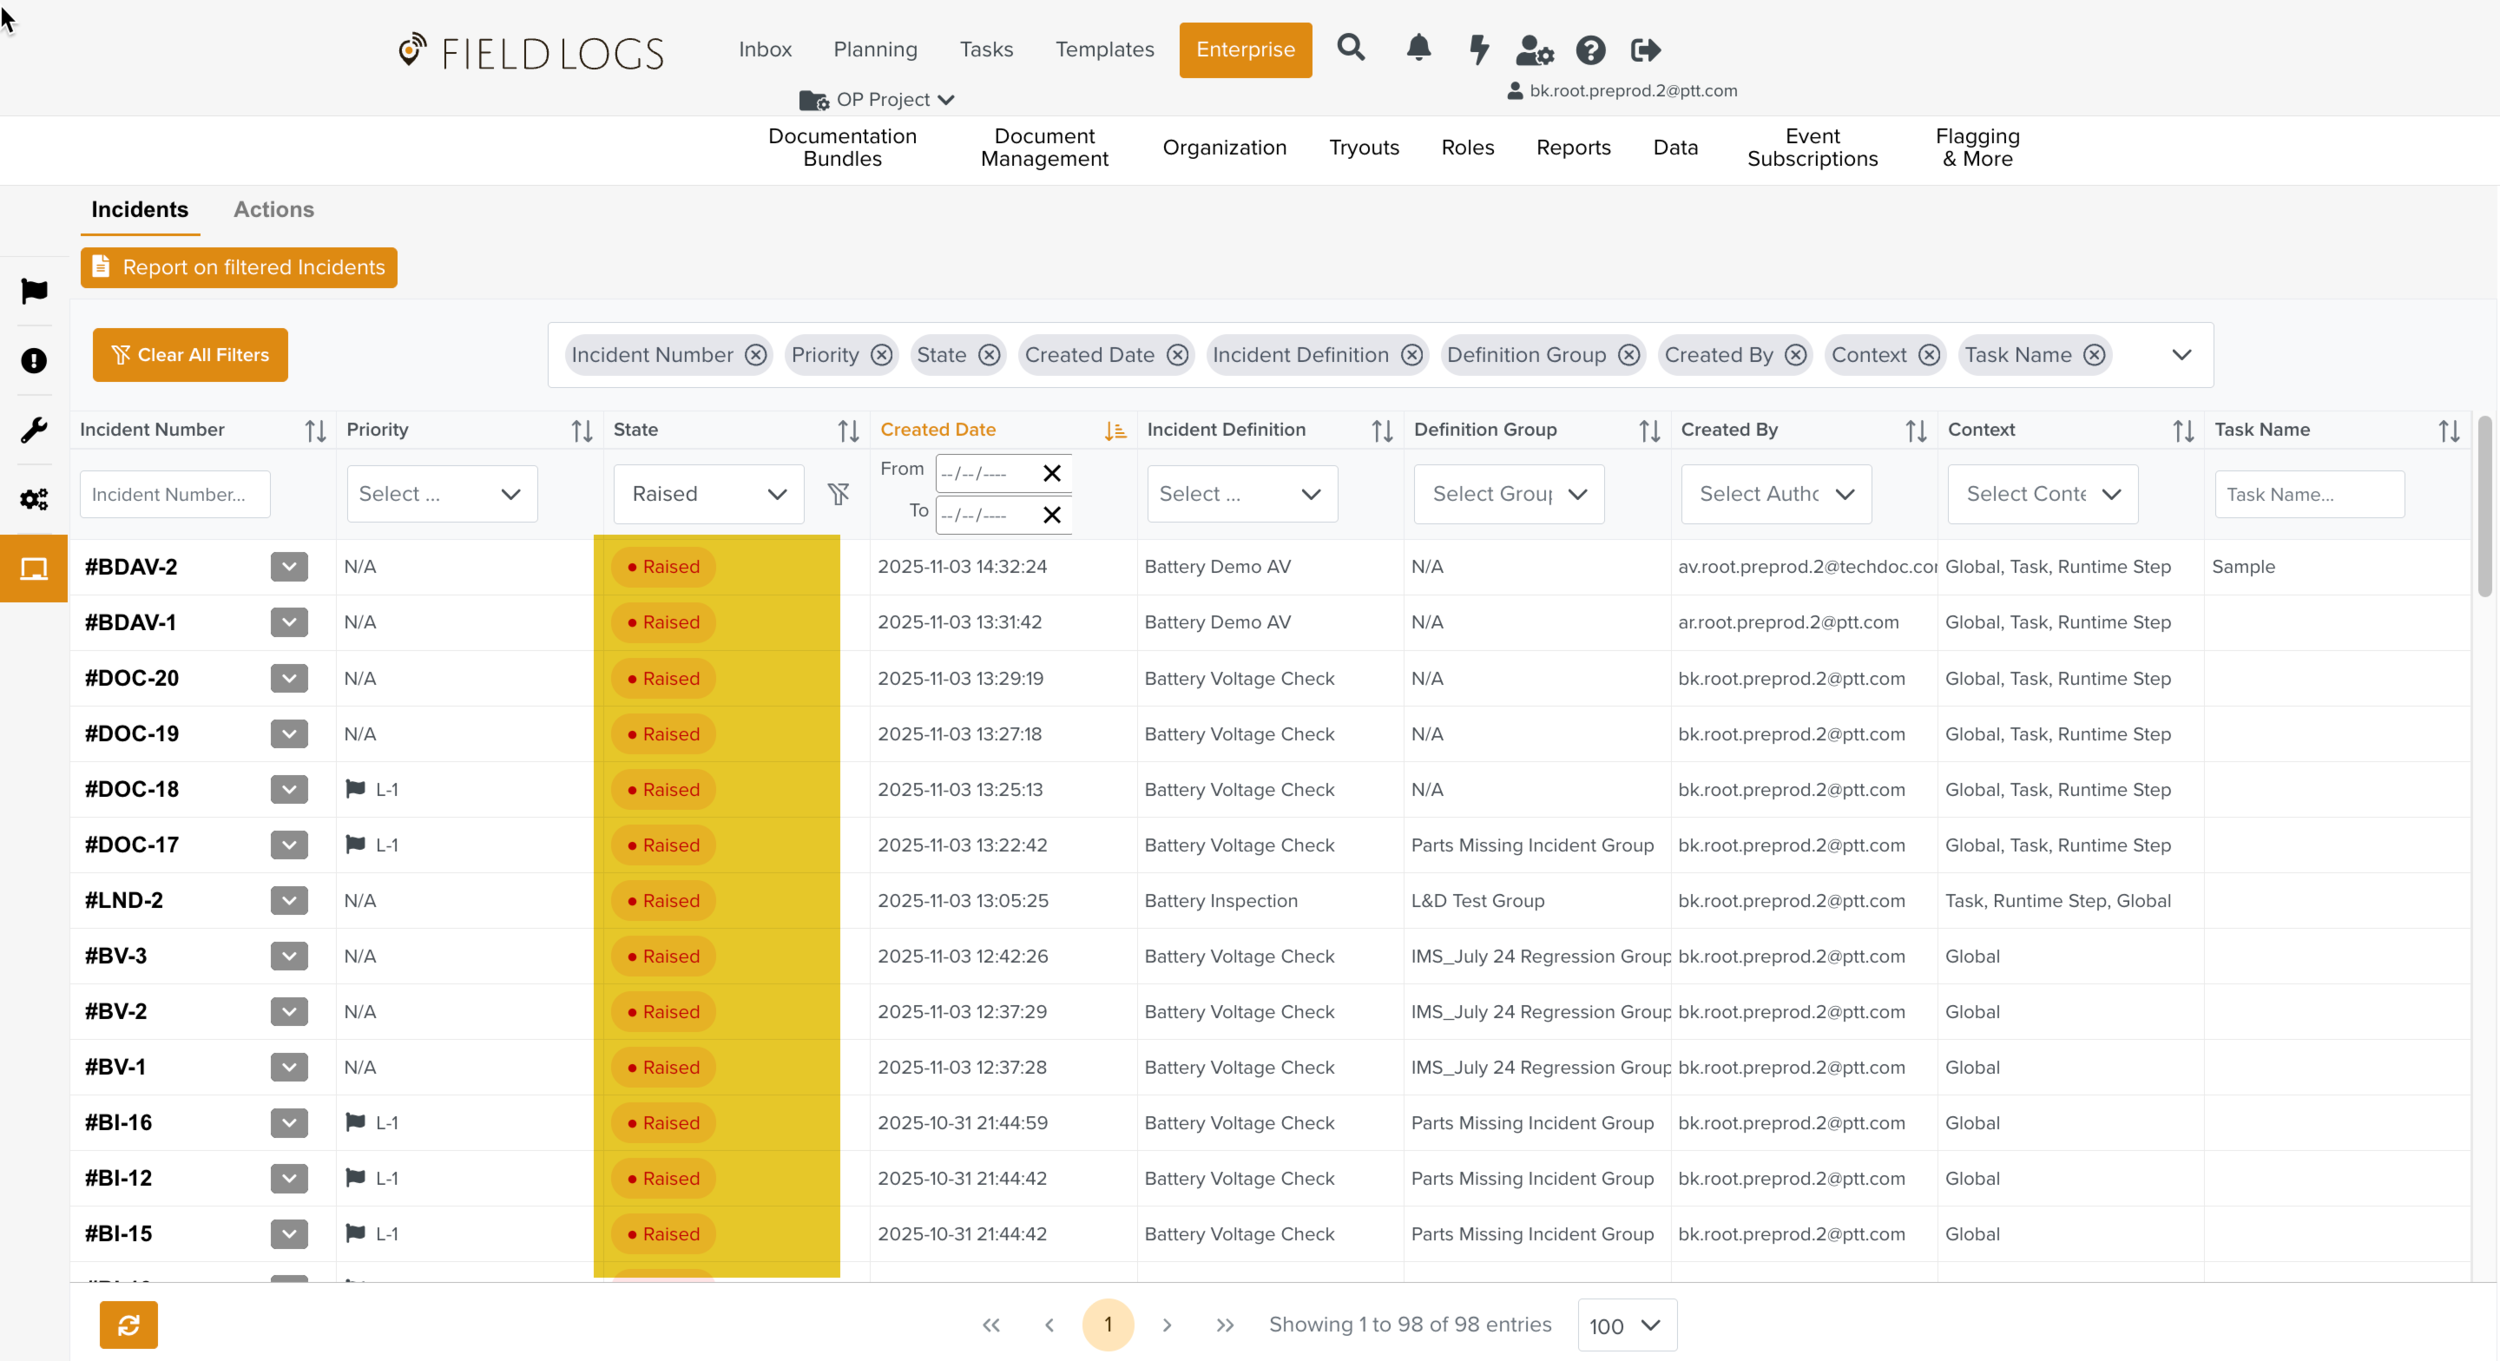Toggle sort on Incident Number column
2500x1361 pixels.
(315, 430)
